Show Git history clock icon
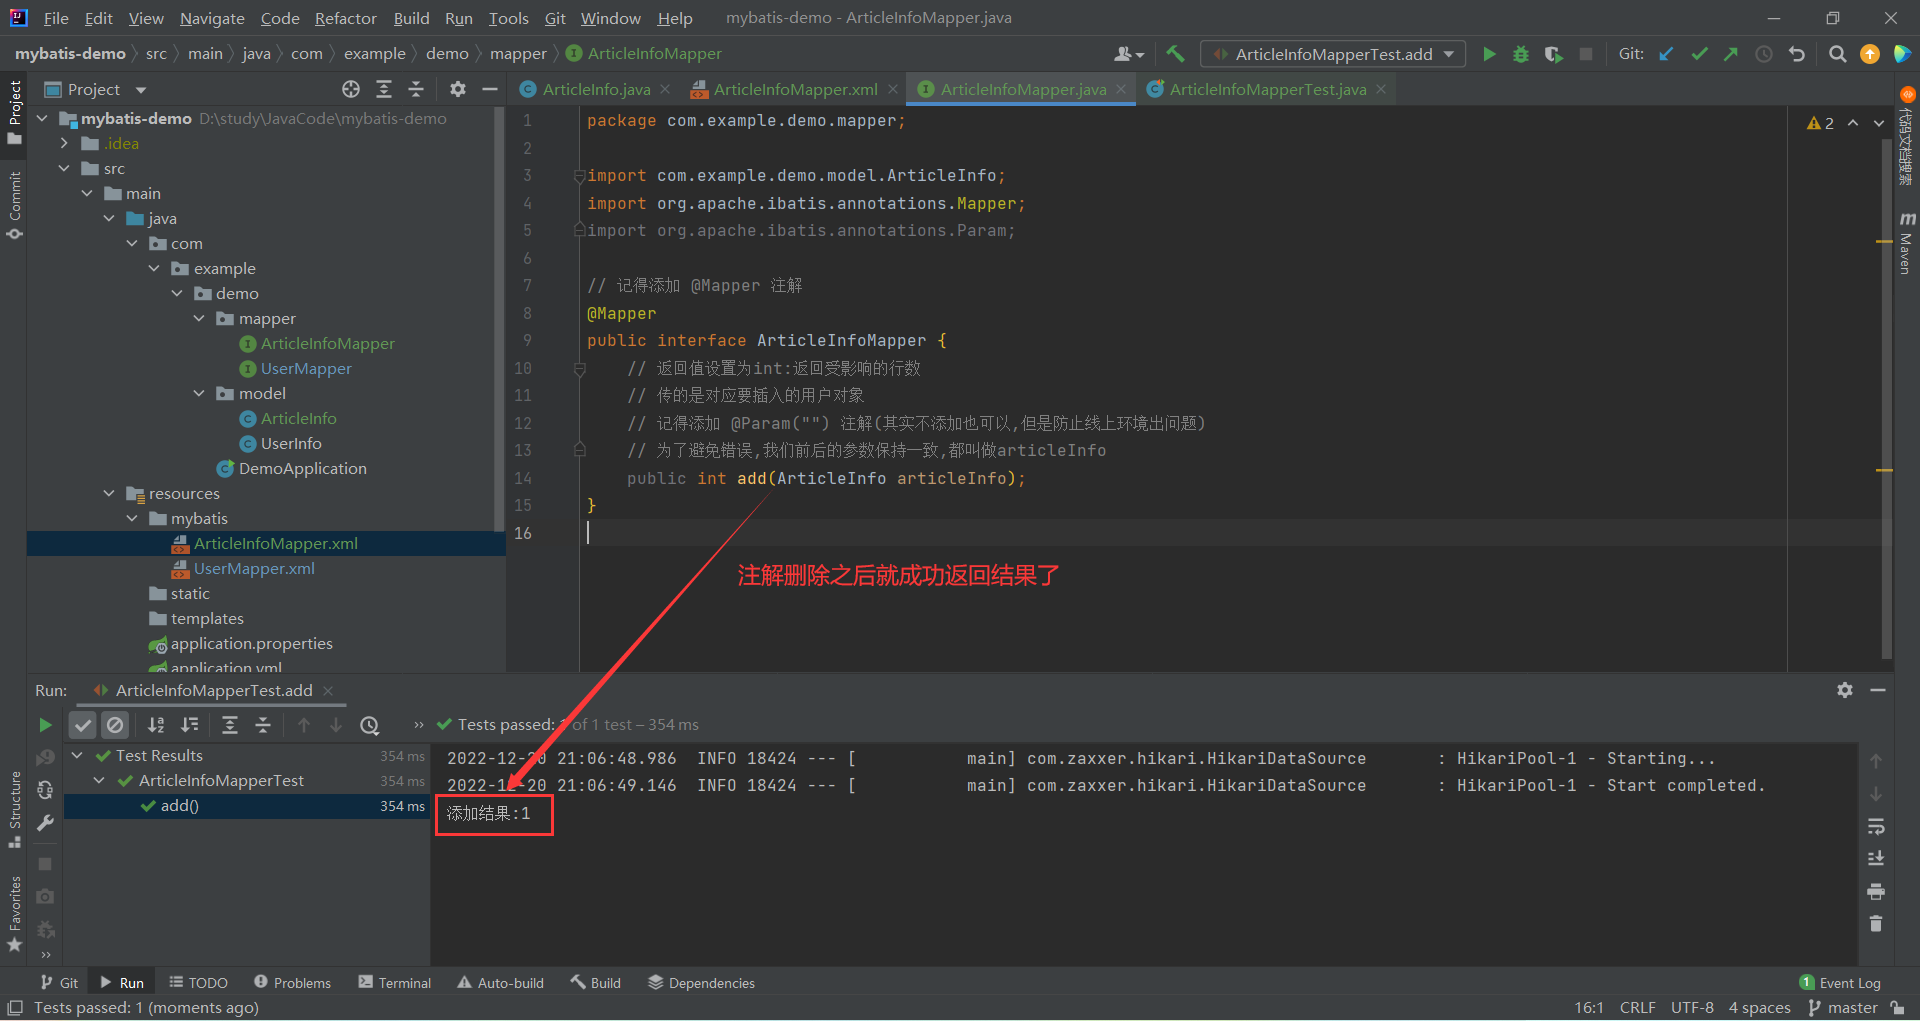 coord(1764,54)
